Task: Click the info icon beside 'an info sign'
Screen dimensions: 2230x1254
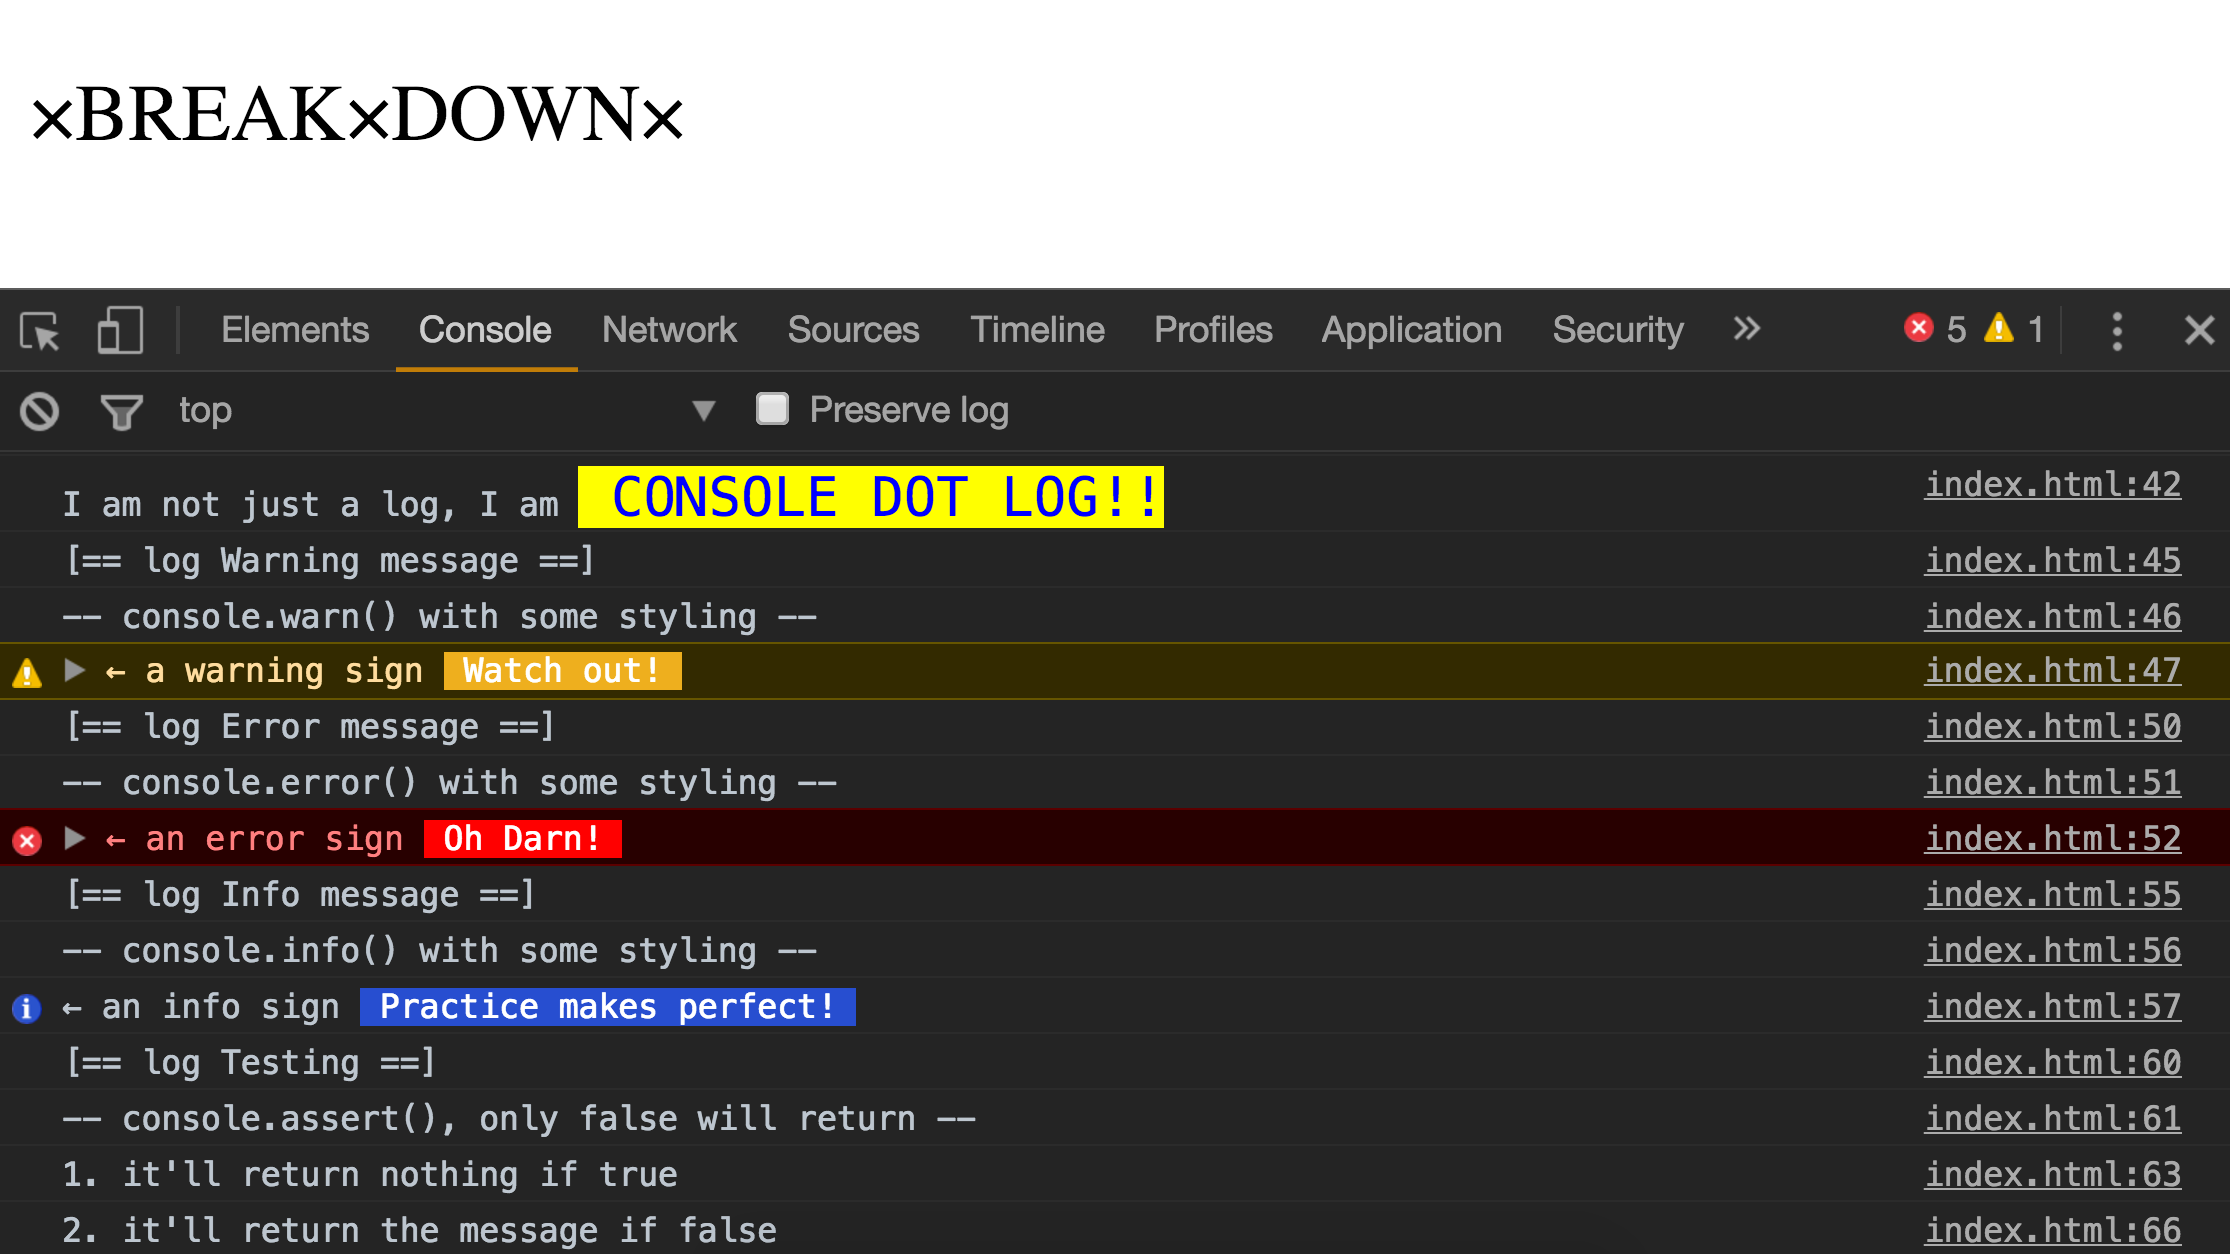Action: point(26,1007)
